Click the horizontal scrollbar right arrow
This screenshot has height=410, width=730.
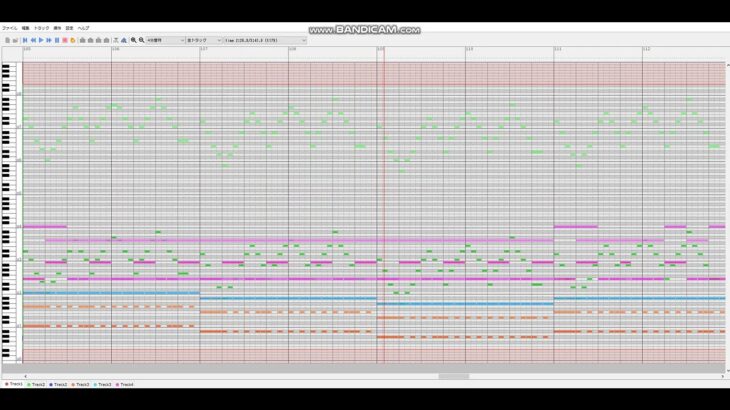click(x=723, y=376)
